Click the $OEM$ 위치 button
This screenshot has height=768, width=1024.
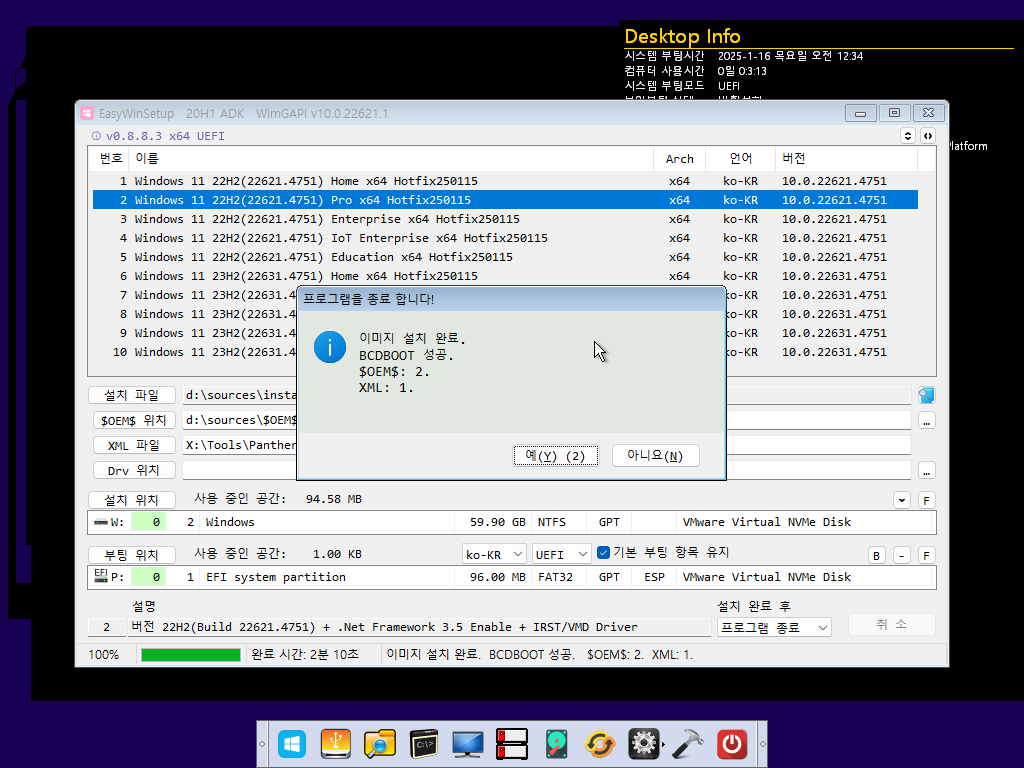(134, 420)
